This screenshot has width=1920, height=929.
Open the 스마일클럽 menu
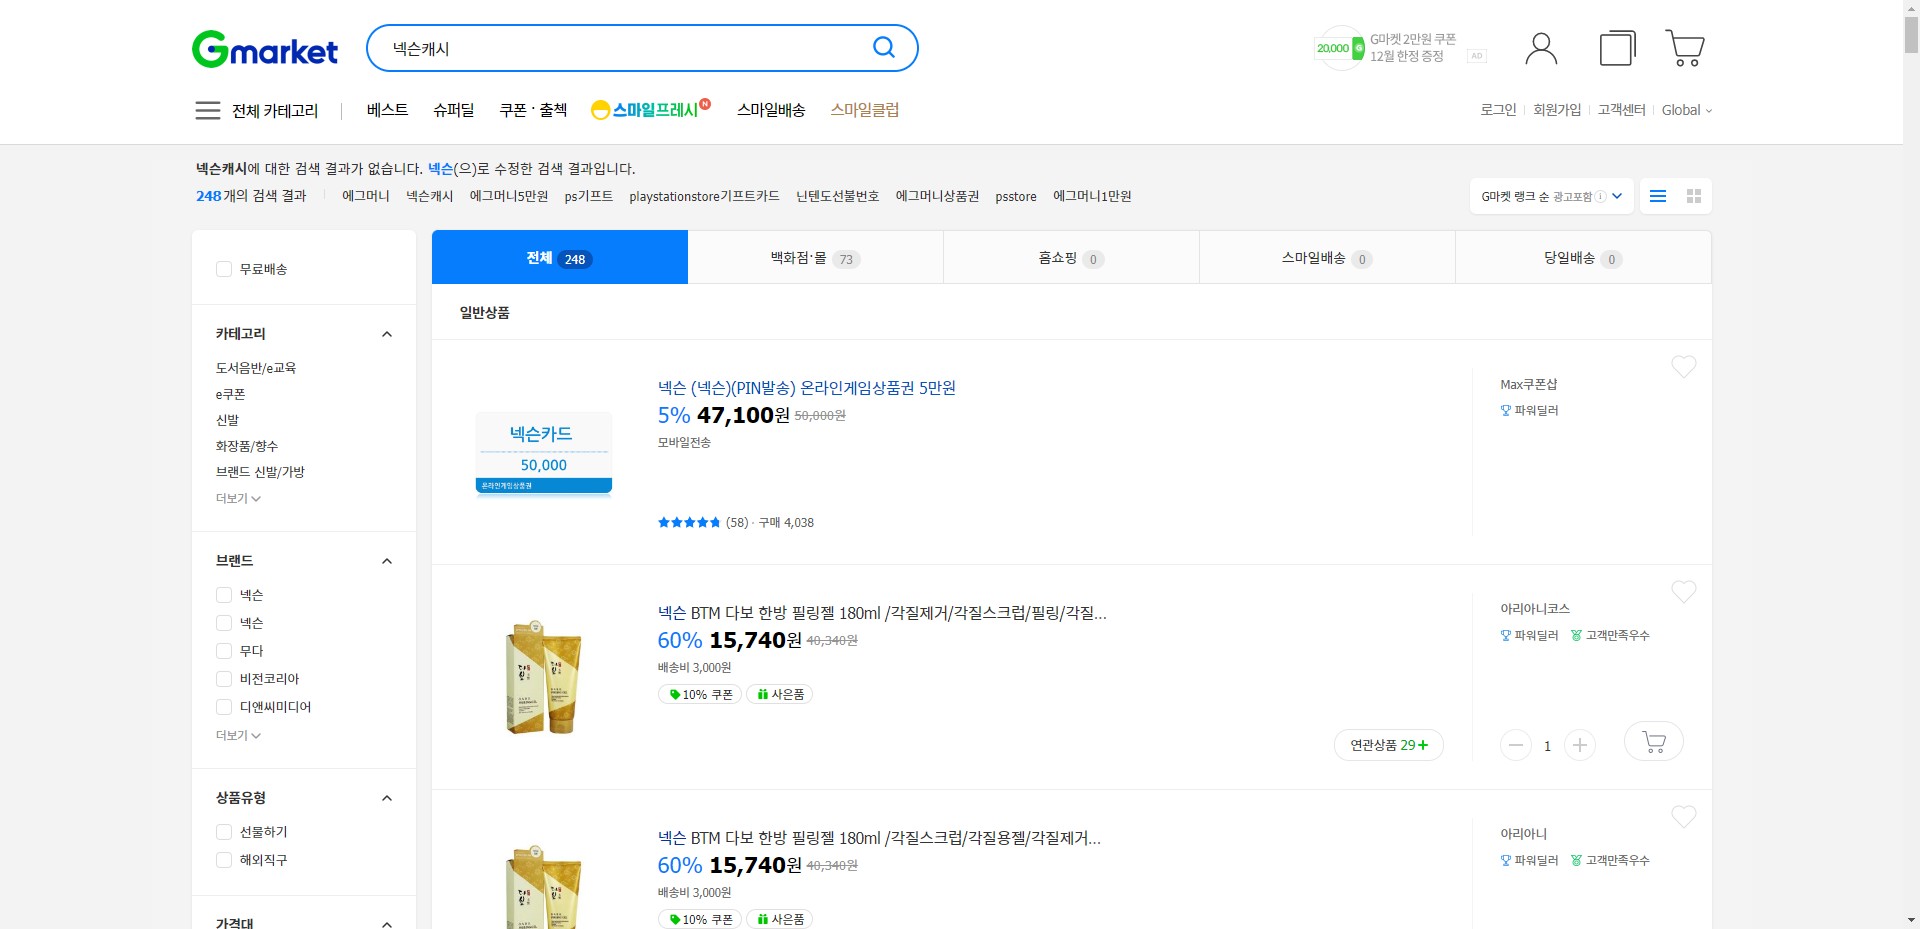(x=865, y=110)
